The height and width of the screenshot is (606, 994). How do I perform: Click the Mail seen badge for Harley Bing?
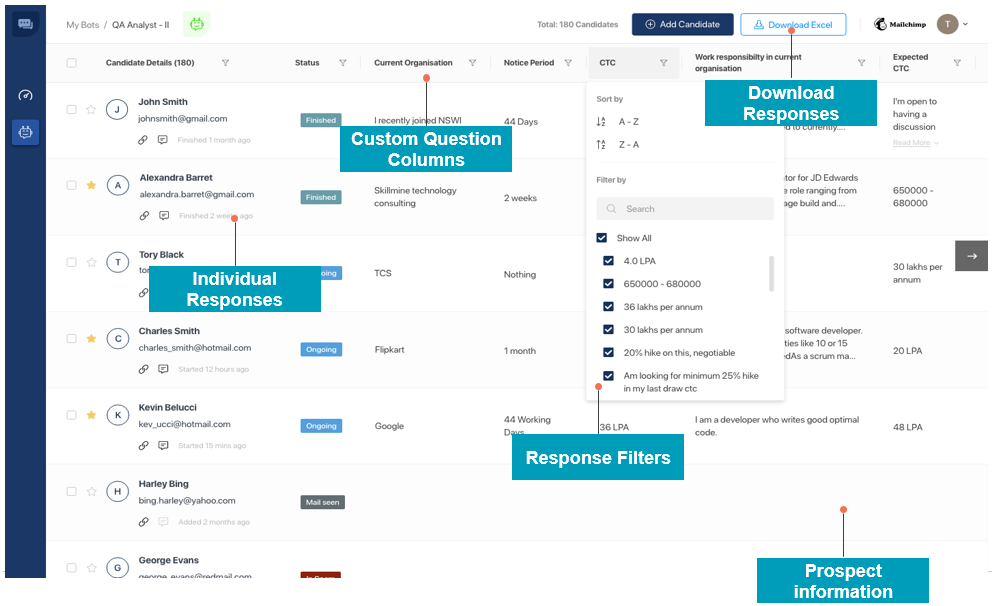(x=323, y=502)
